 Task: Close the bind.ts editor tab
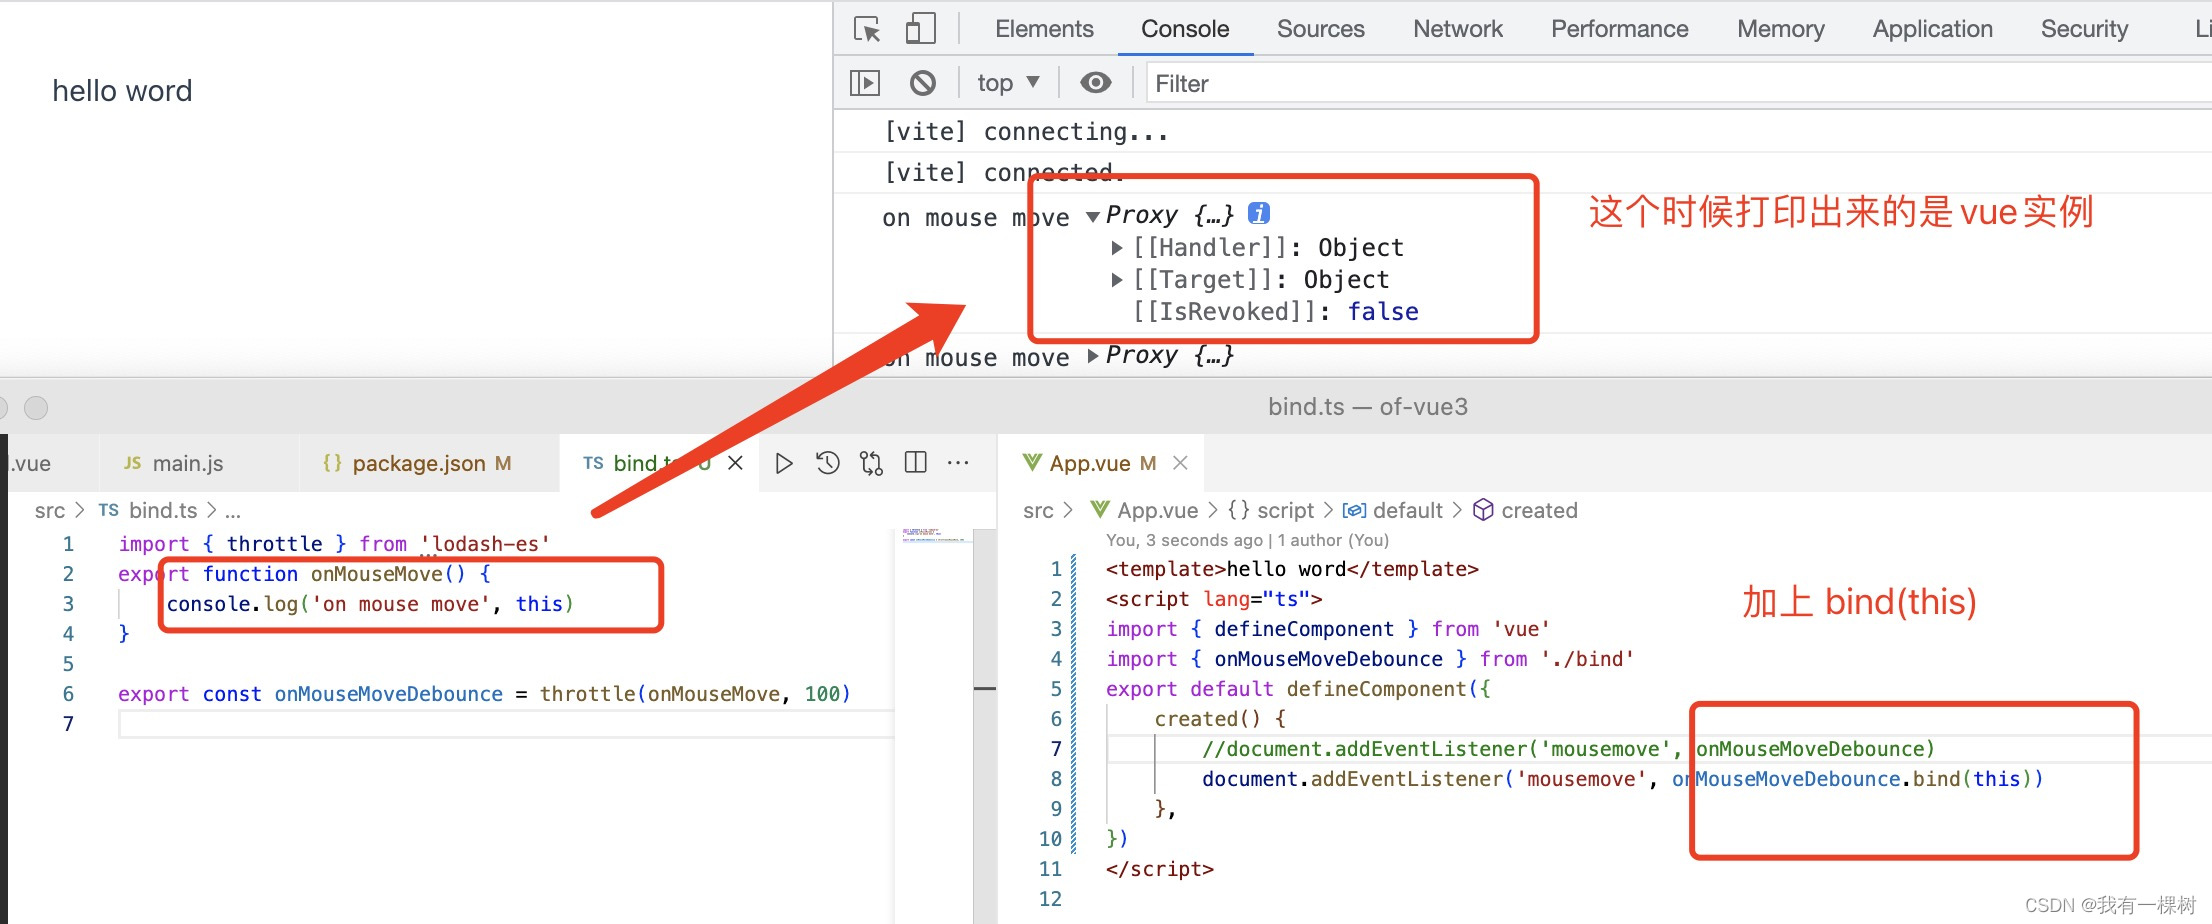(735, 463)
